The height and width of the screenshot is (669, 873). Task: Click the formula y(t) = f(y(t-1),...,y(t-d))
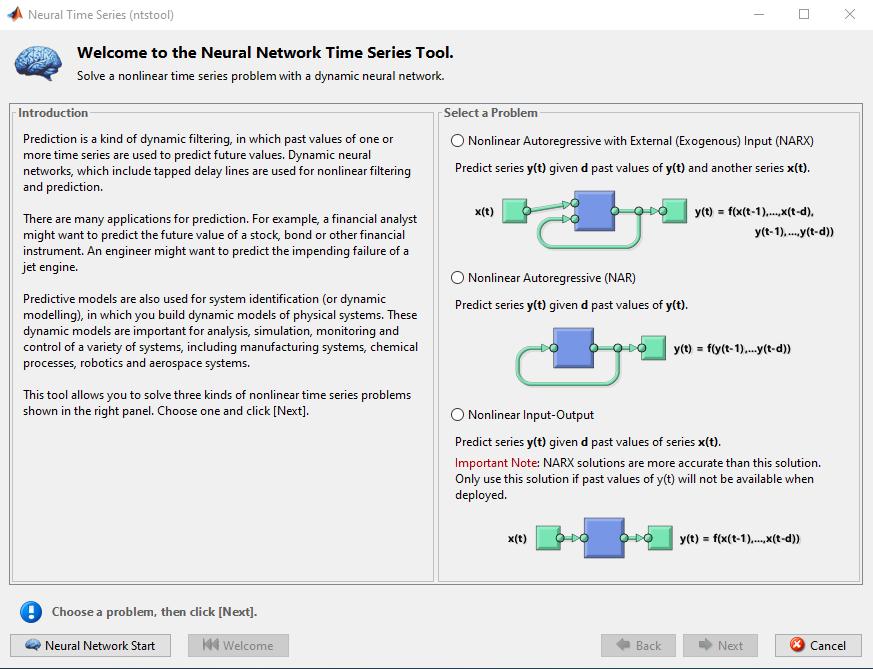[x=732, y=348]
